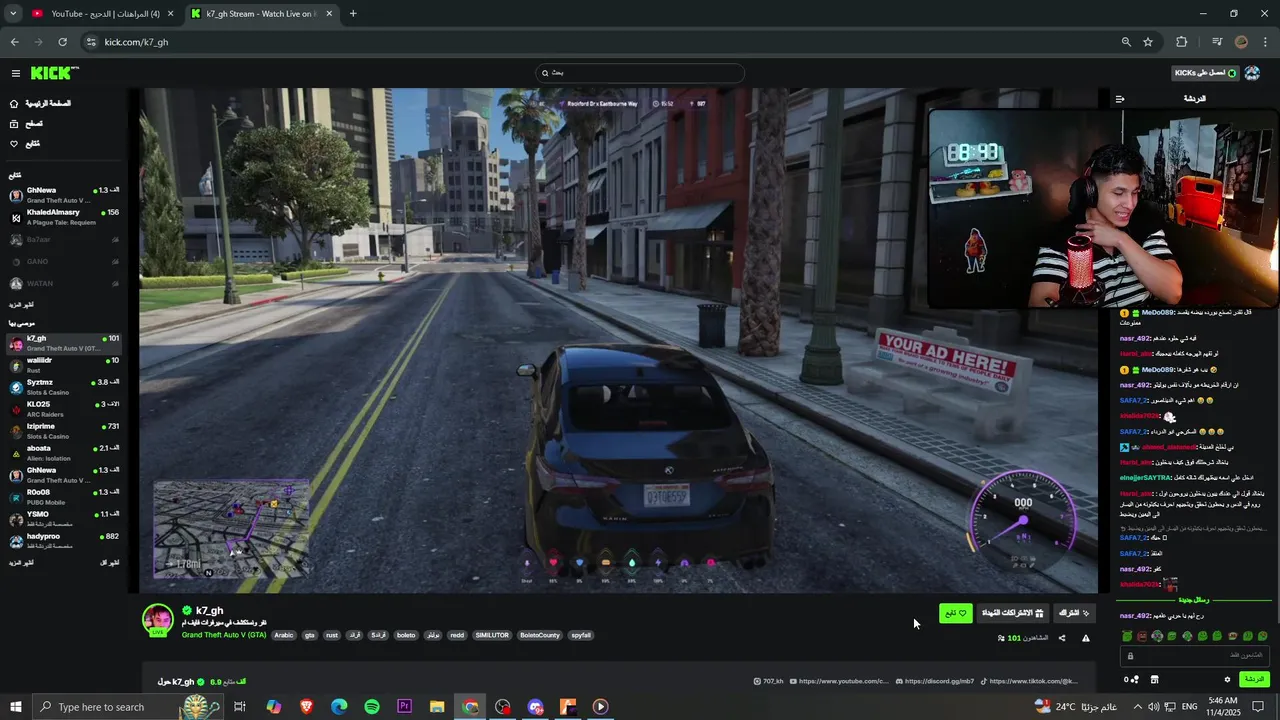Click the subscribe button
The width and height of the screenshot is (1280, 720).
(x=1074, y=613)
